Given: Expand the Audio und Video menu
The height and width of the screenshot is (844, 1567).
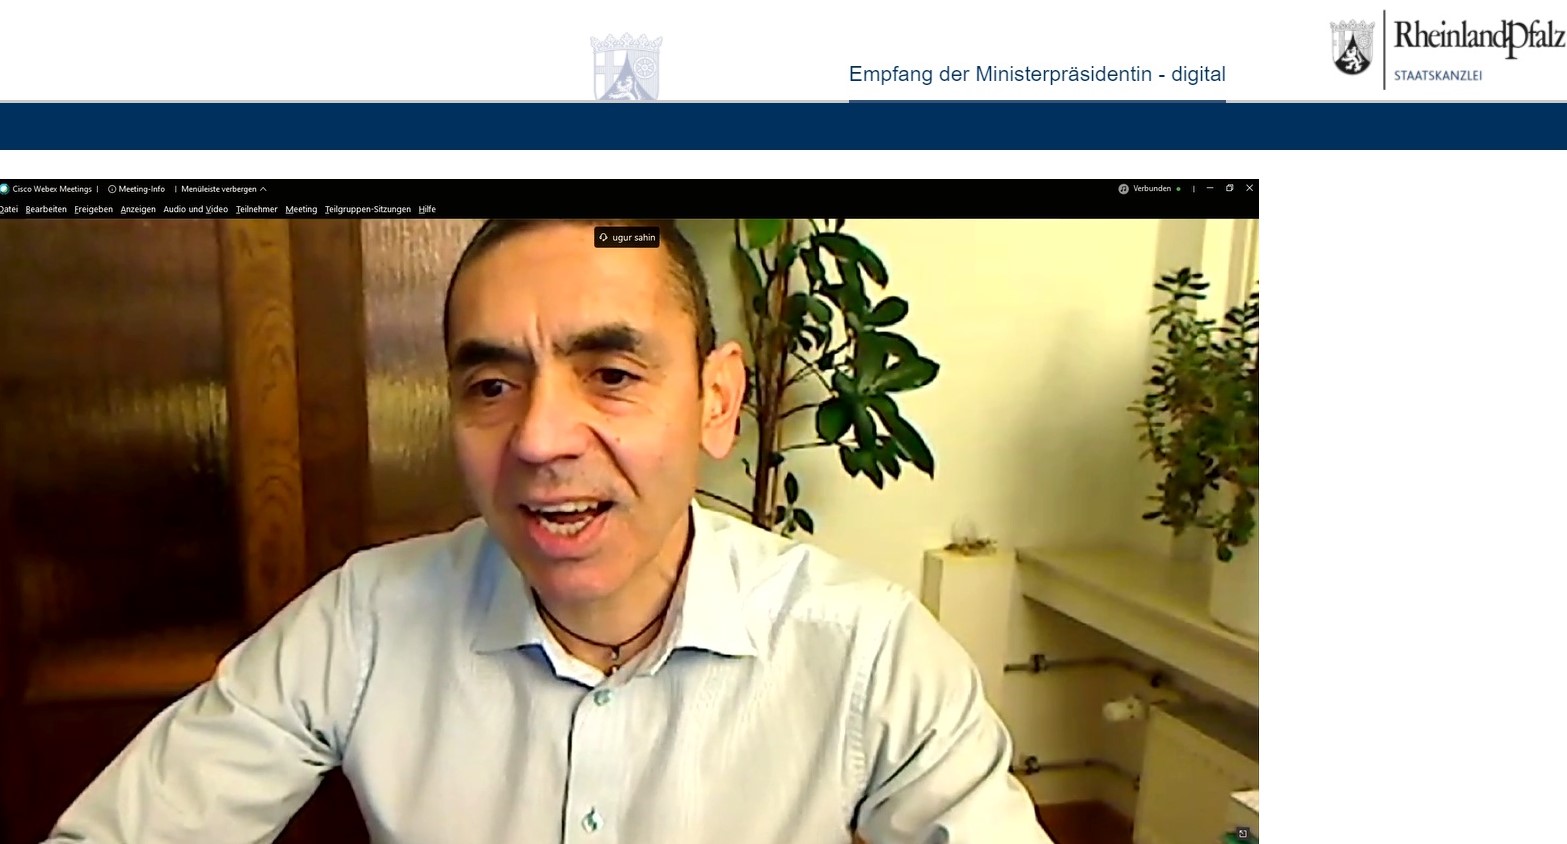Looking at the screenshot, I should [195, 210].
